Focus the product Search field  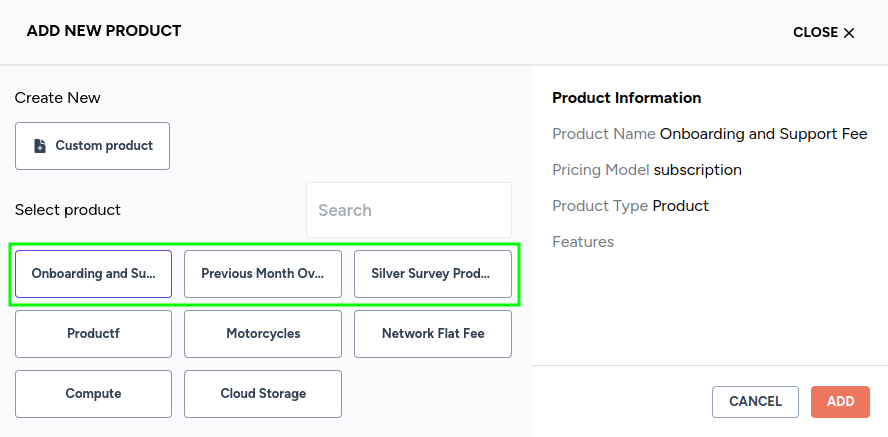[408, 210]
